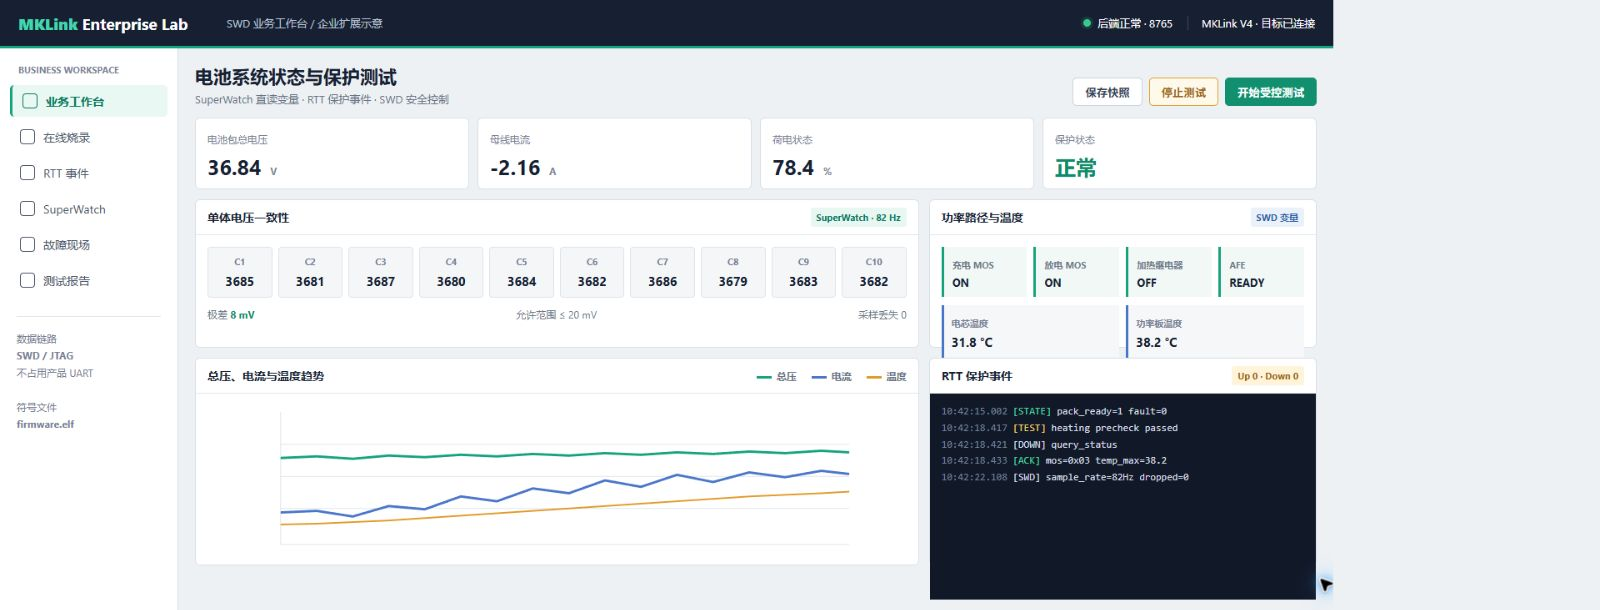Click the SuperWatch · 82 Hz badge
Image resolution: width=1600 pixels, height=610 pixels.
[x=858, y=217]
